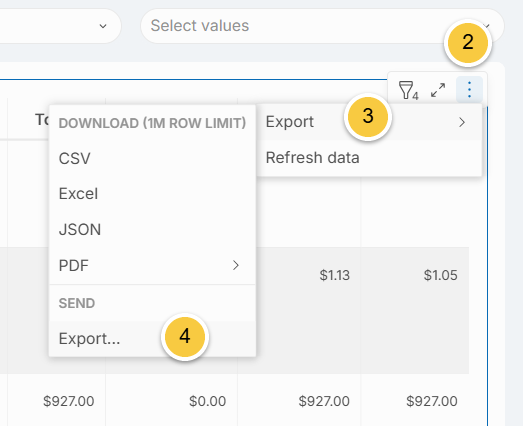Expand the PDF submenu arrow
523x426 pixels.
[x=236, y=265]
